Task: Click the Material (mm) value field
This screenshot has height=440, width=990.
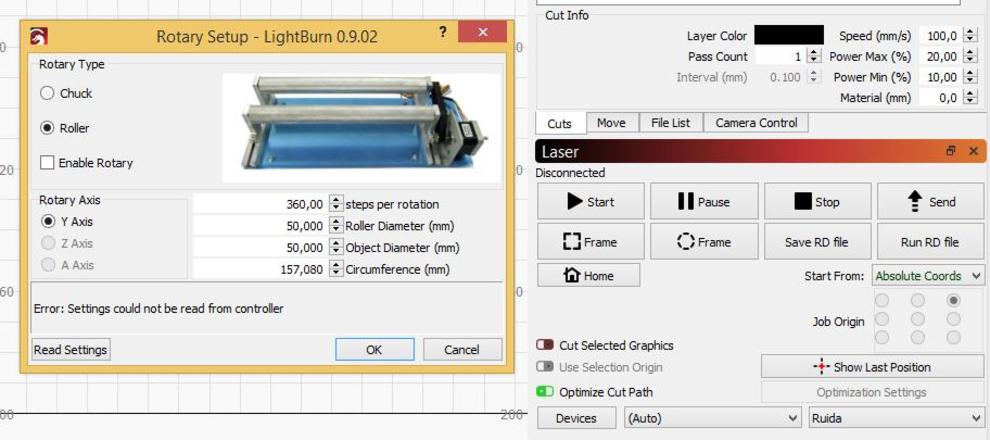Action: 941,98
